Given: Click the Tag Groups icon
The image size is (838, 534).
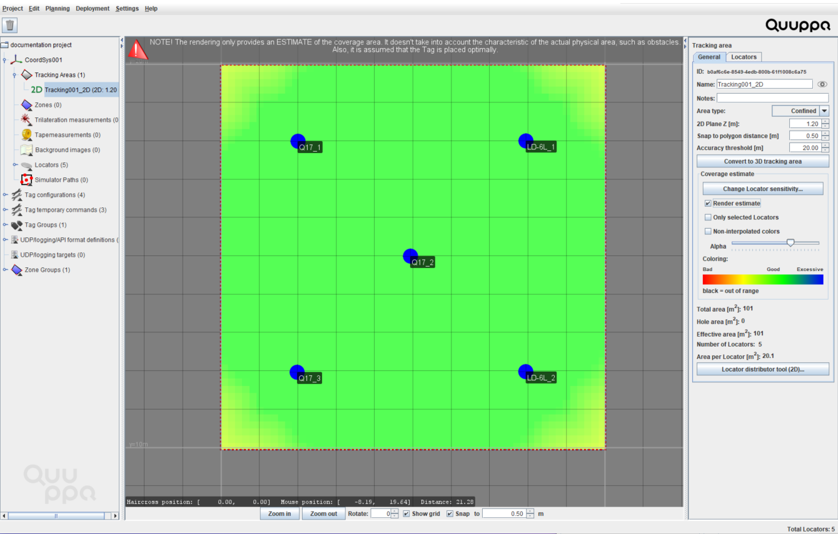Looking at the screenshot, I should (x=17, y=225).
